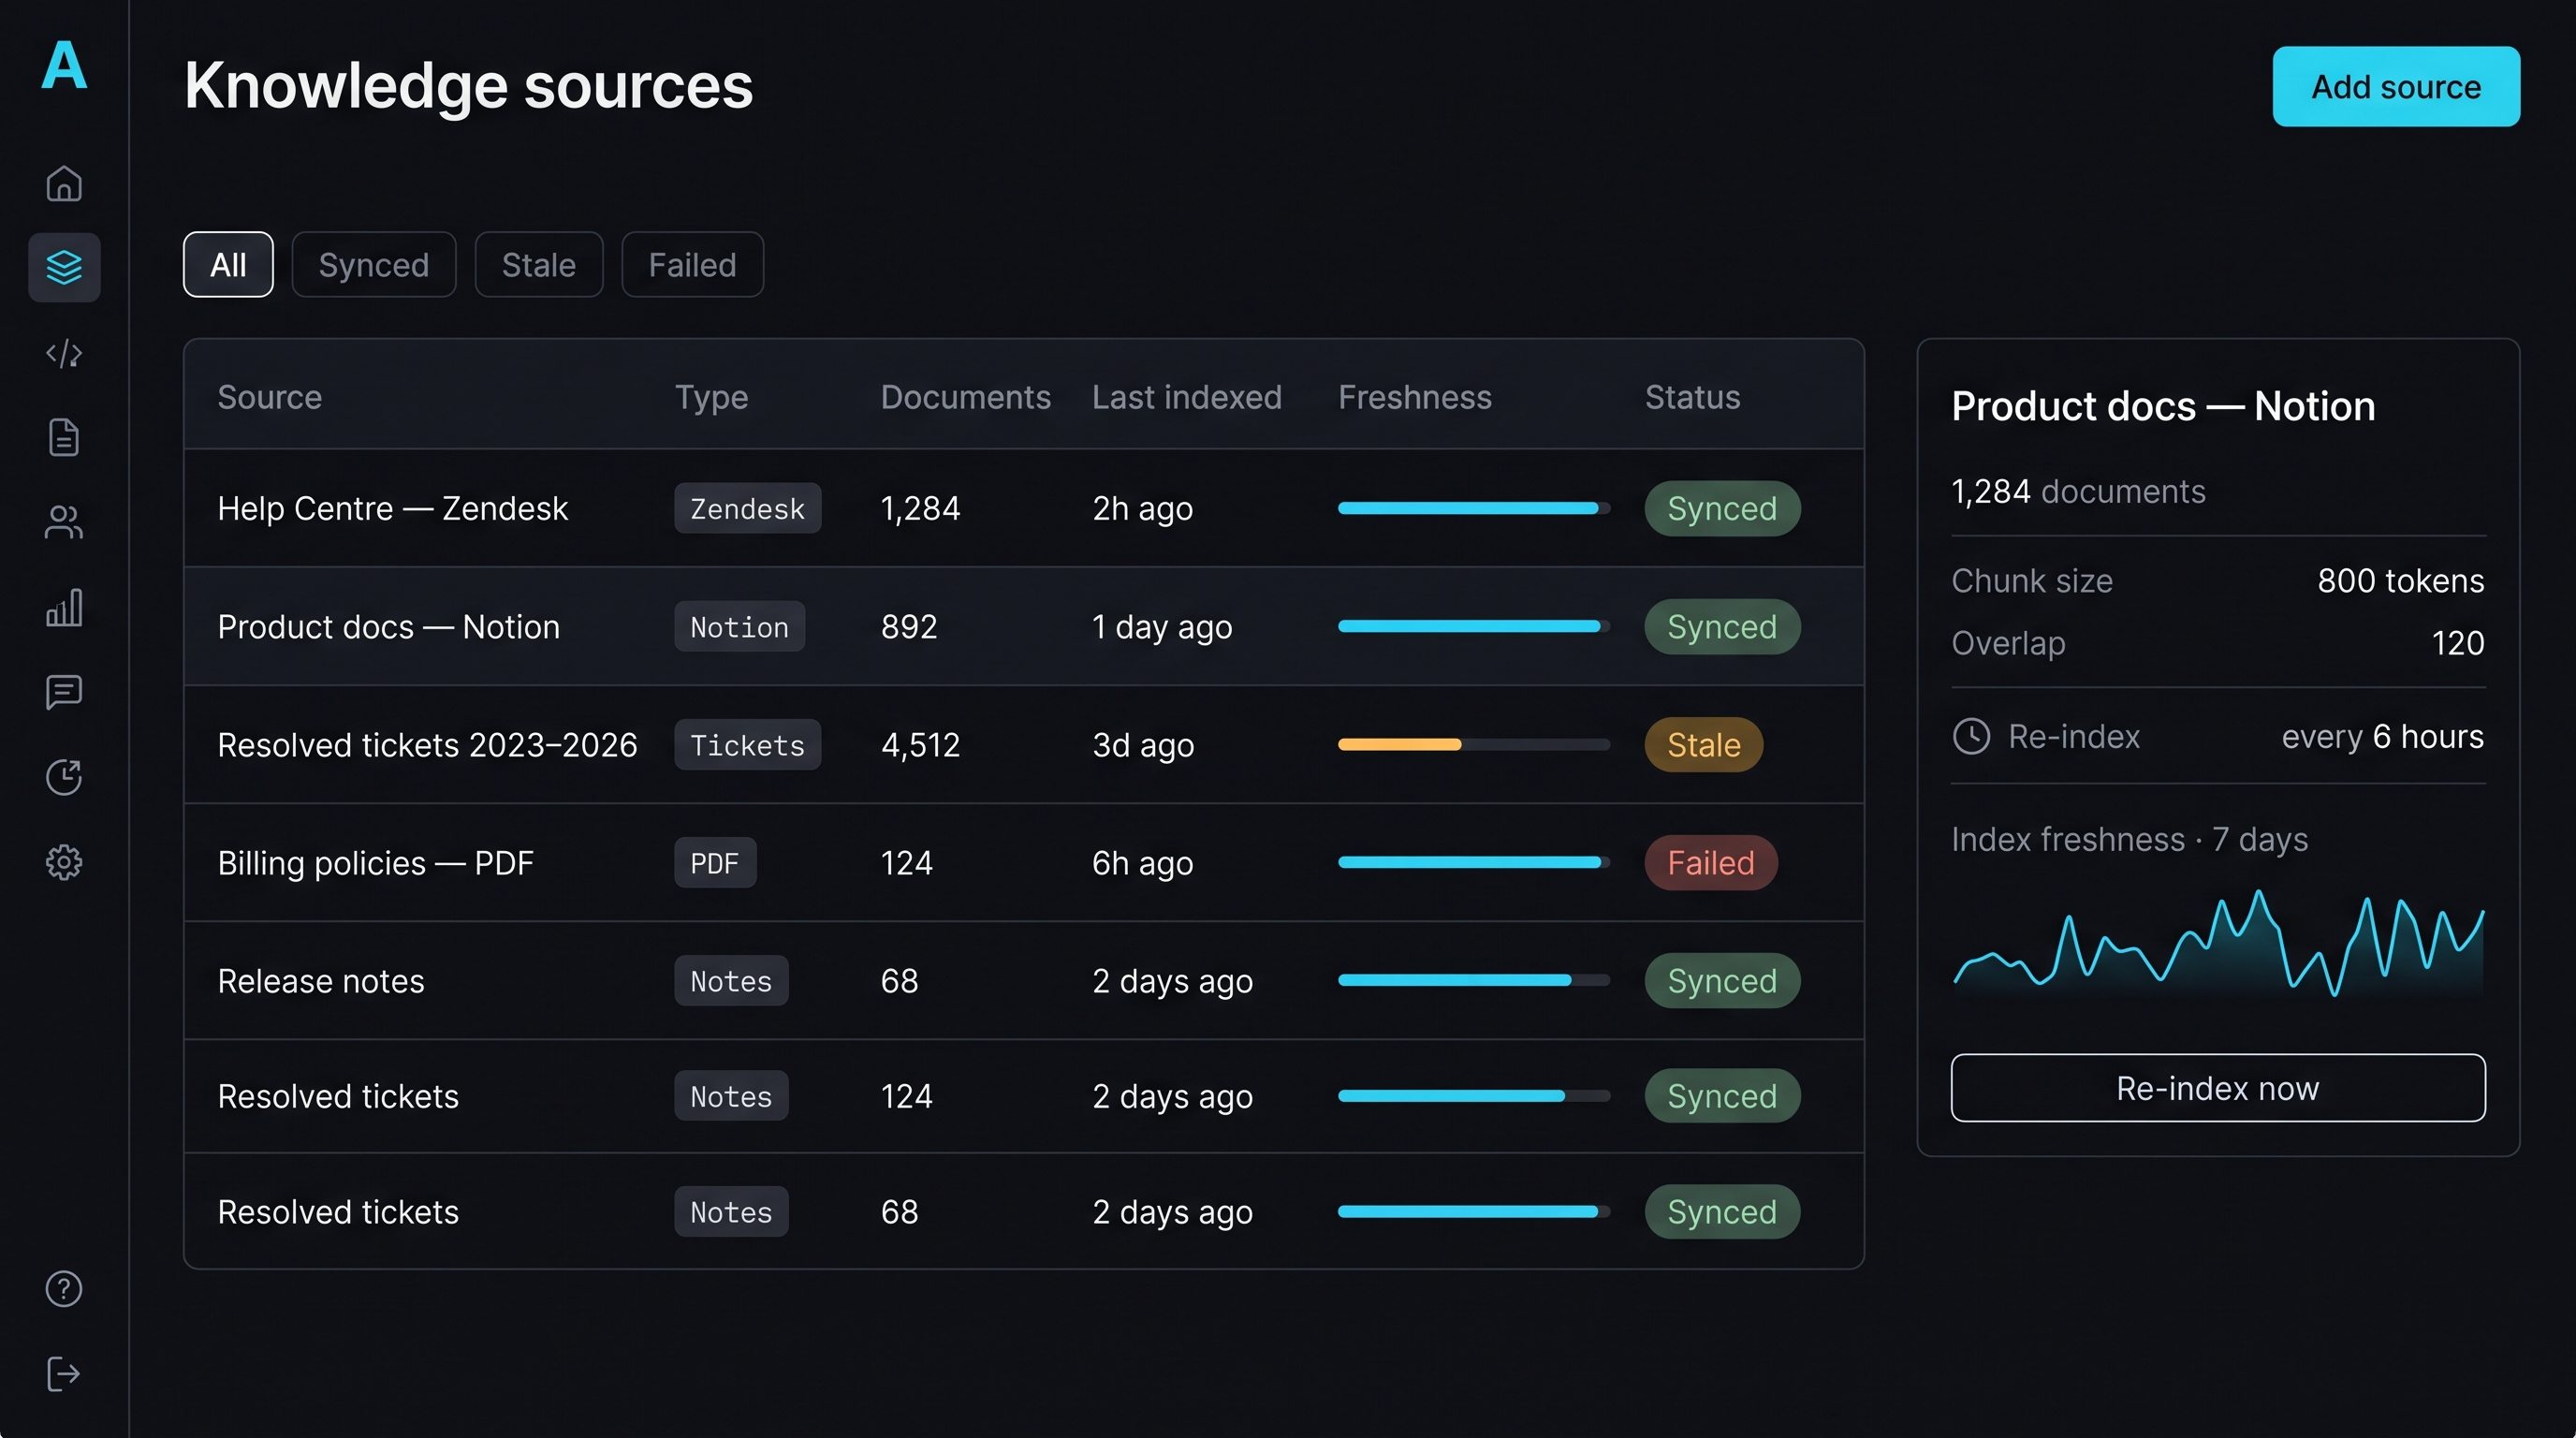Select the "Help Centre — Zendesk" row name
Image resolution: width=2576 pixels, height=1438 pixels.
click(393, 509)
